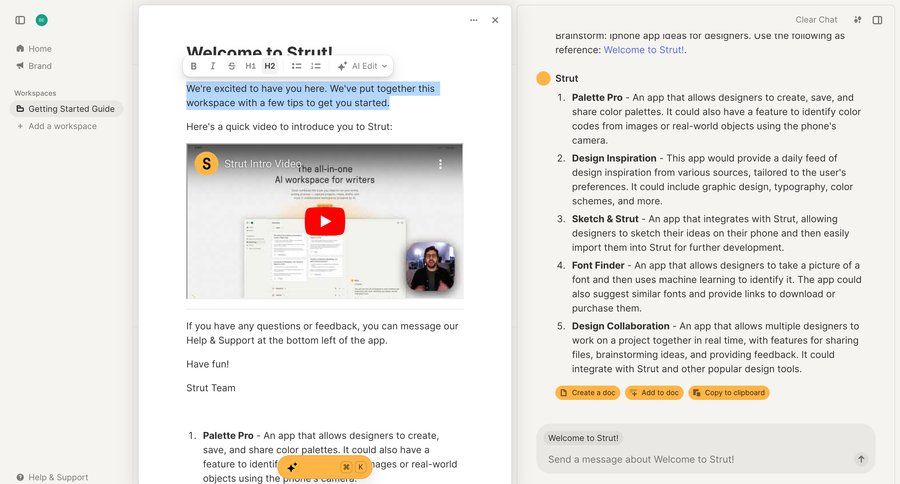Open document more options ellipsis

click(474, 20)
